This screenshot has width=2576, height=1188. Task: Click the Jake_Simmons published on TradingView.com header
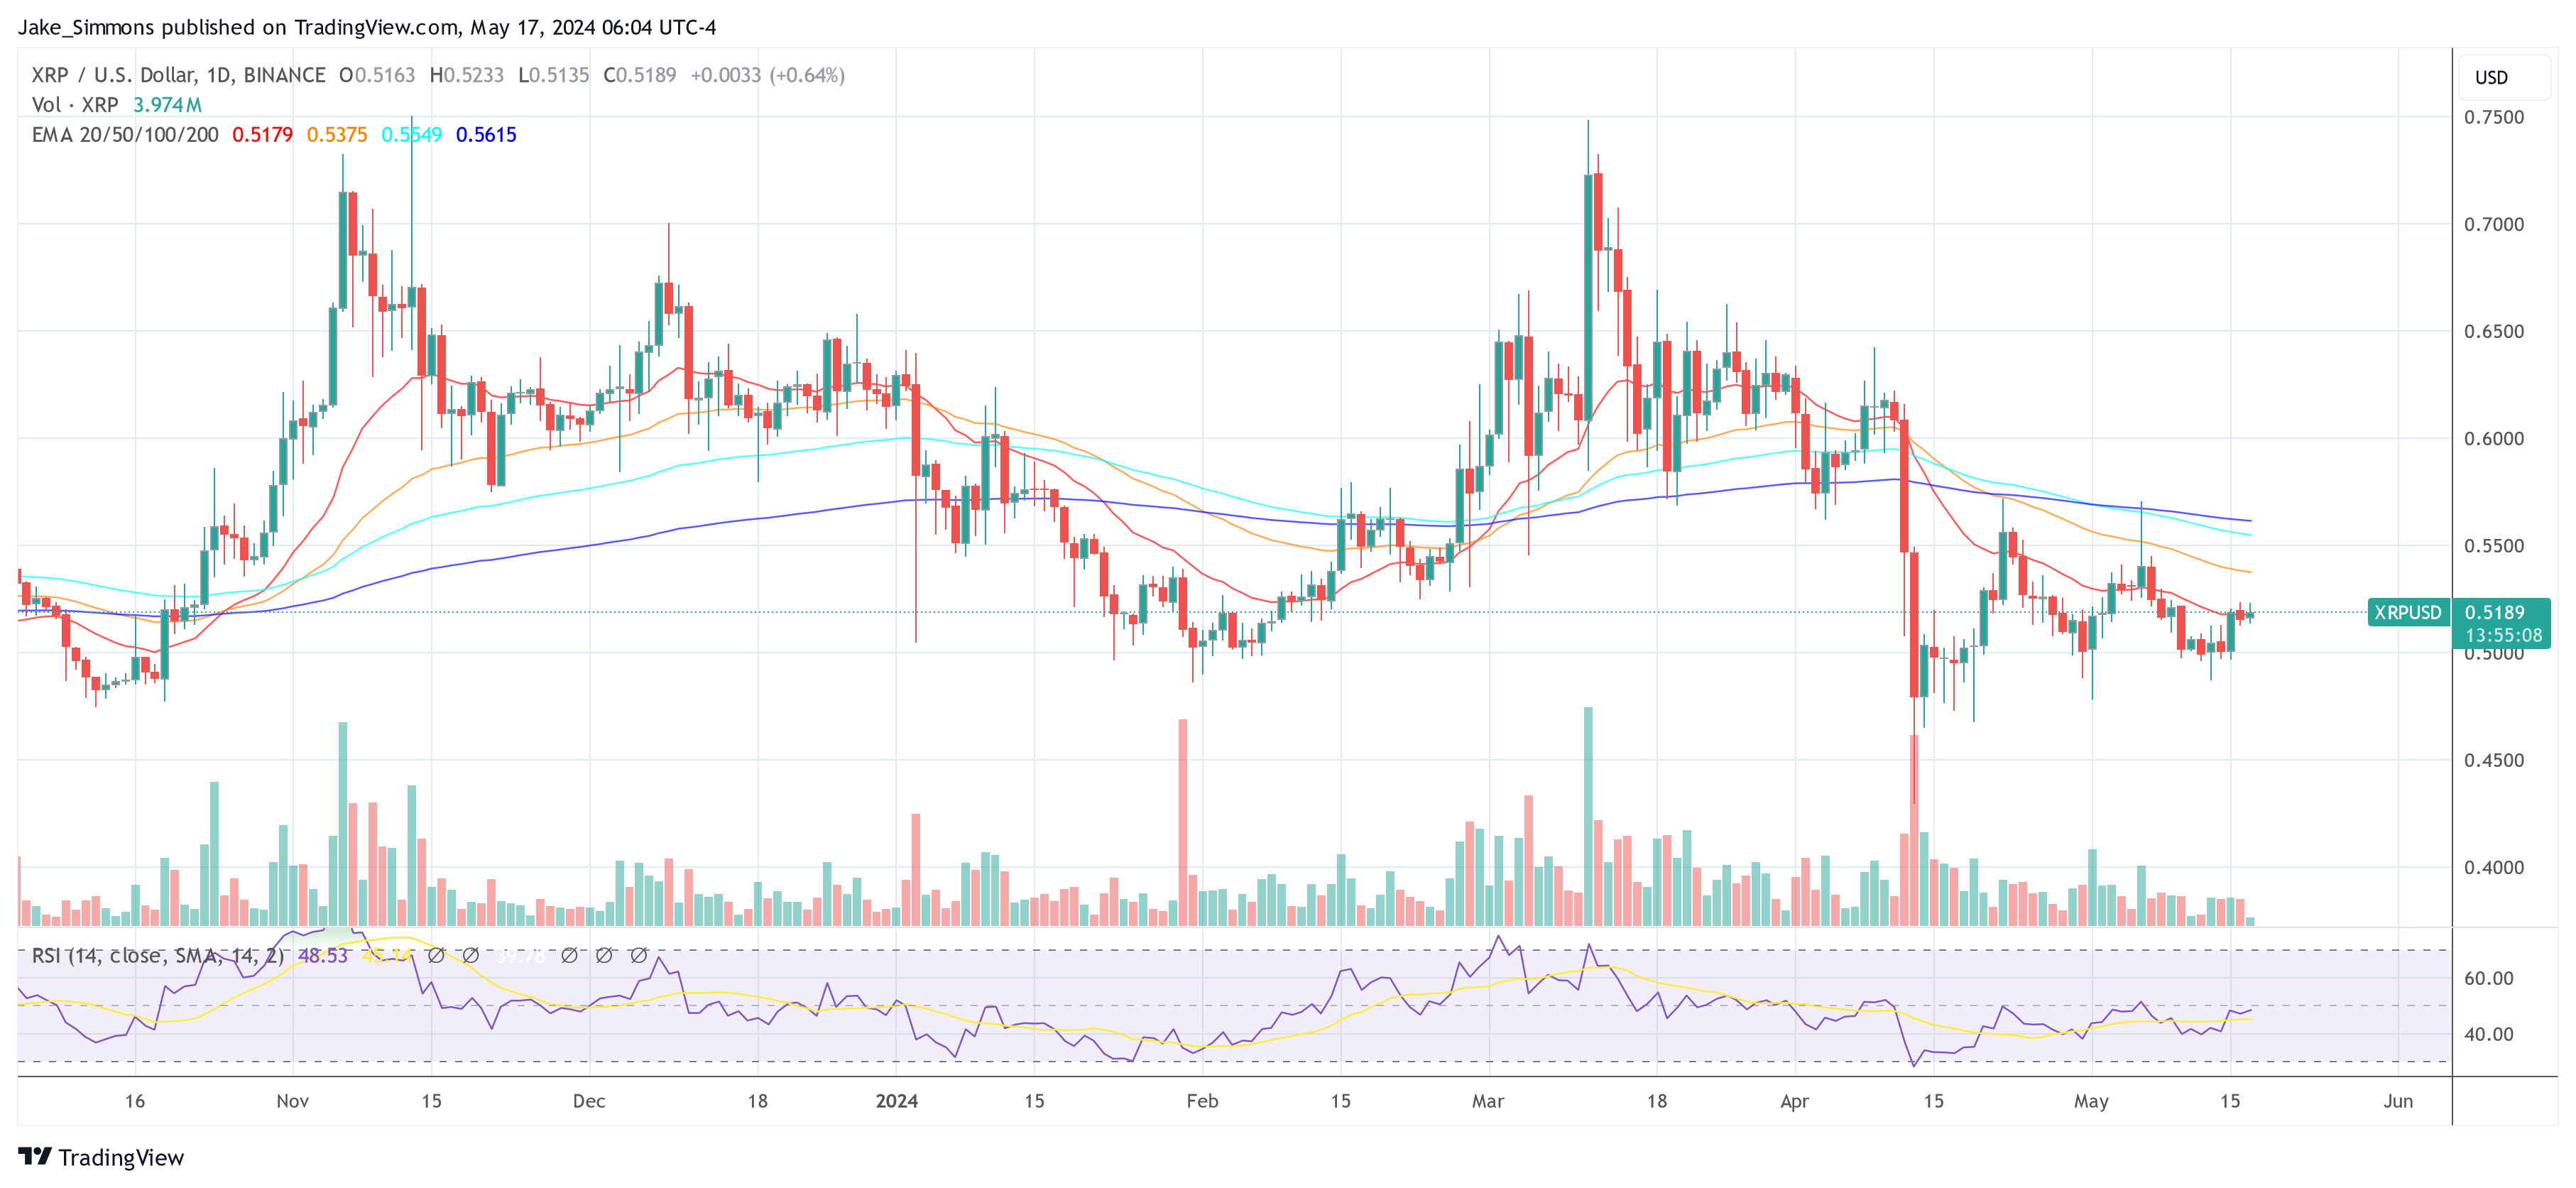point(367,27)
